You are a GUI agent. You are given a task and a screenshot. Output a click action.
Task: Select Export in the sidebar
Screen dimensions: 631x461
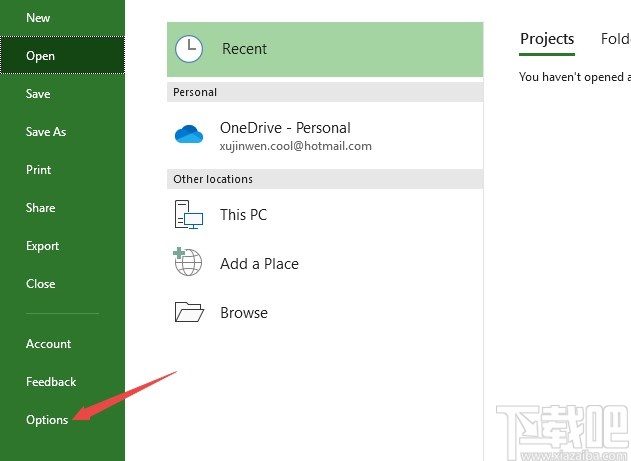pos(42,246)
